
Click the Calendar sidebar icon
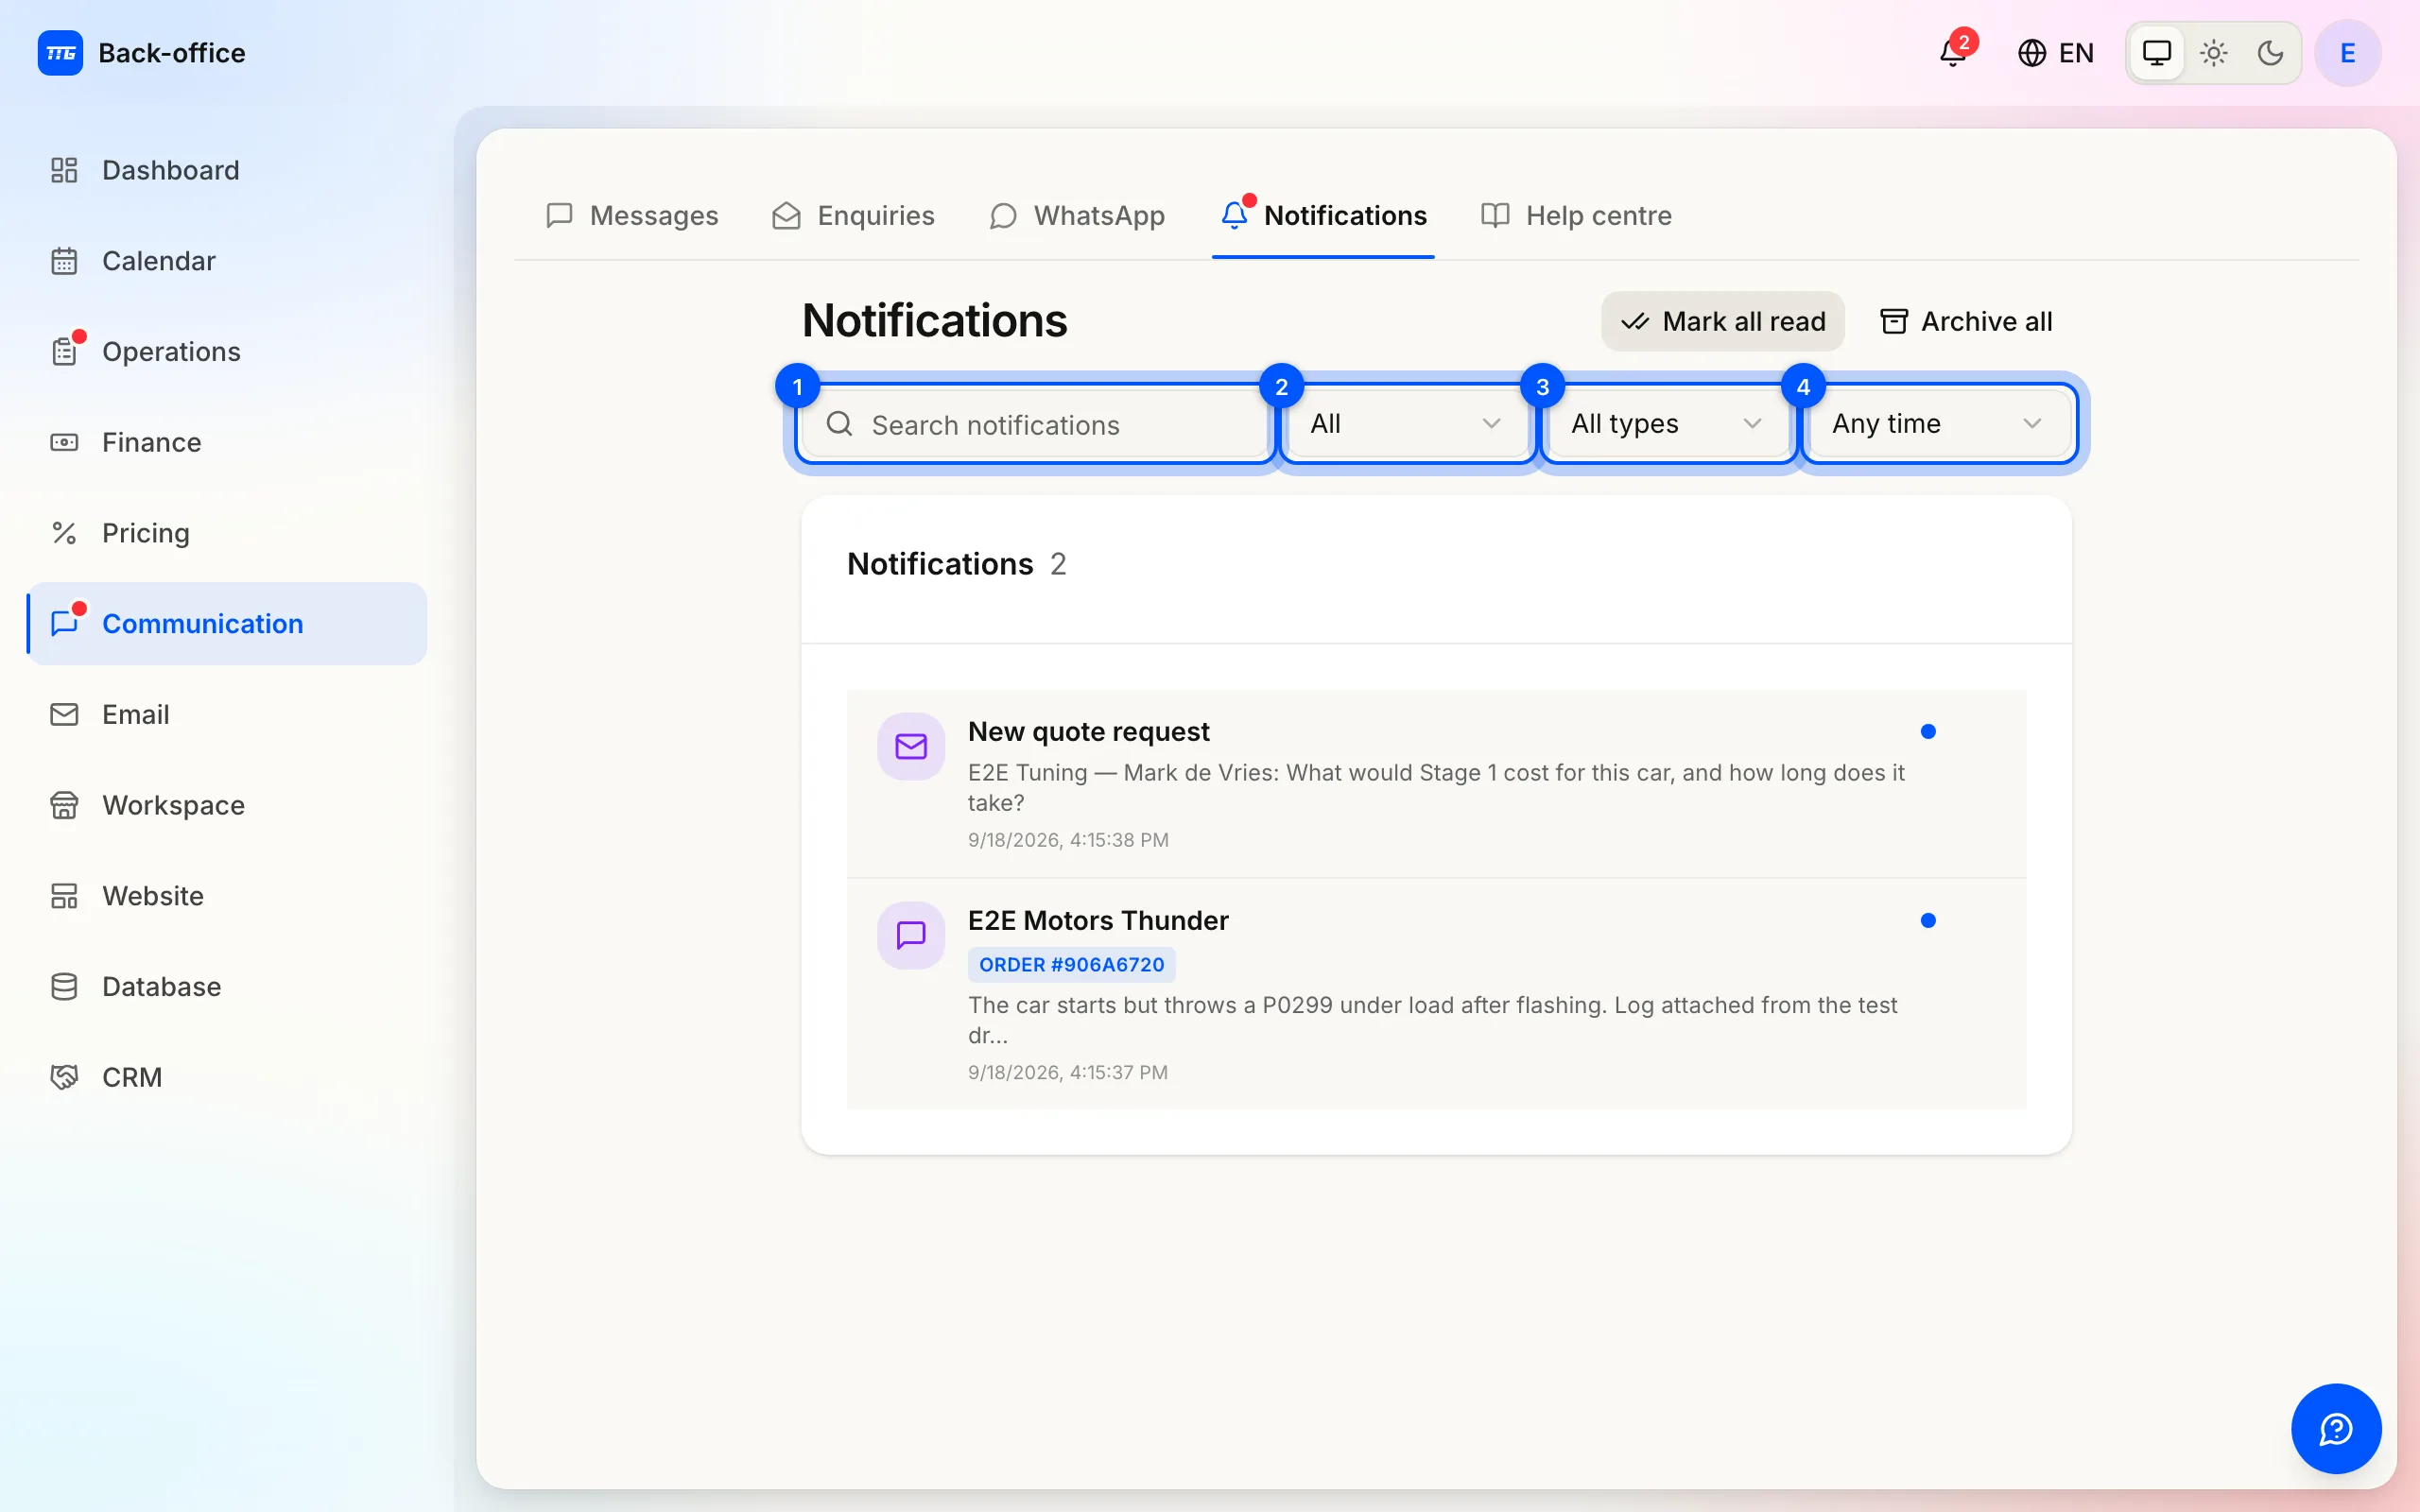coord(64,261)
